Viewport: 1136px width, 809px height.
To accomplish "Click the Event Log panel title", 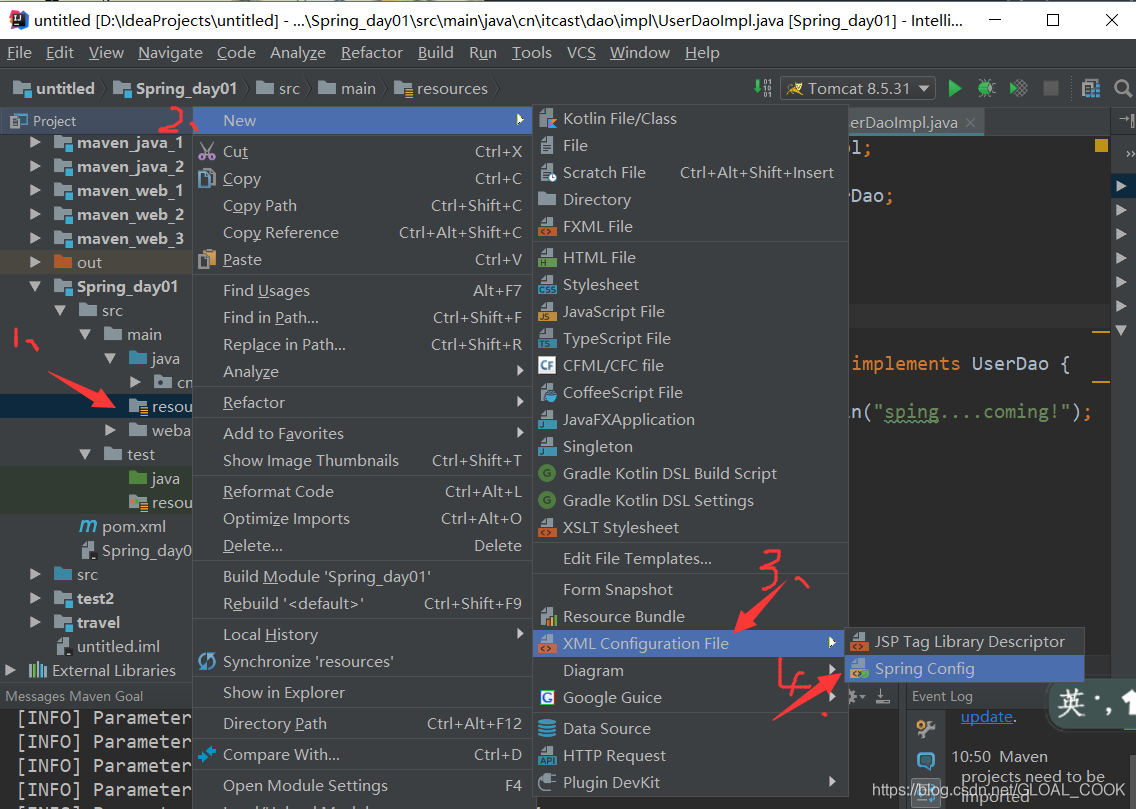I will (x=942, y=697).
